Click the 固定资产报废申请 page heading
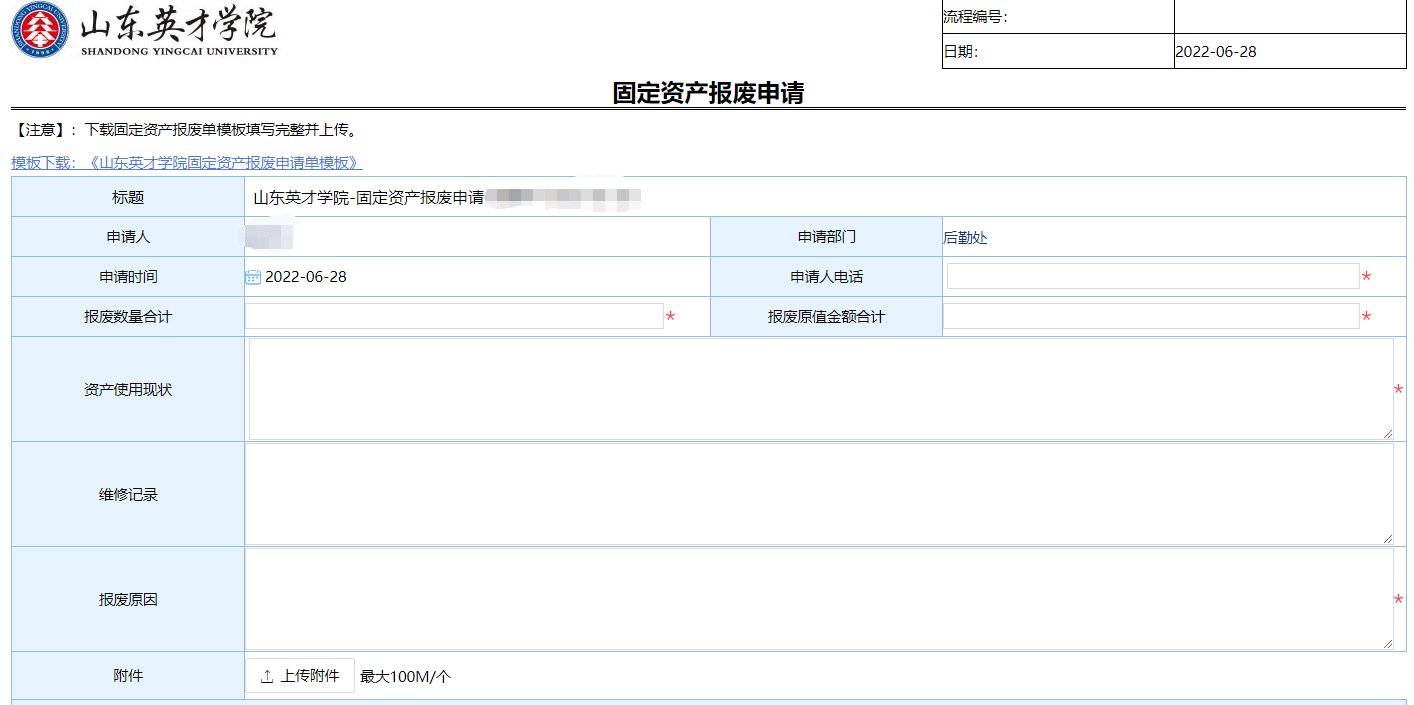Screen dimensions: 1414x705 pyautogui.click(x=708, y=94)
